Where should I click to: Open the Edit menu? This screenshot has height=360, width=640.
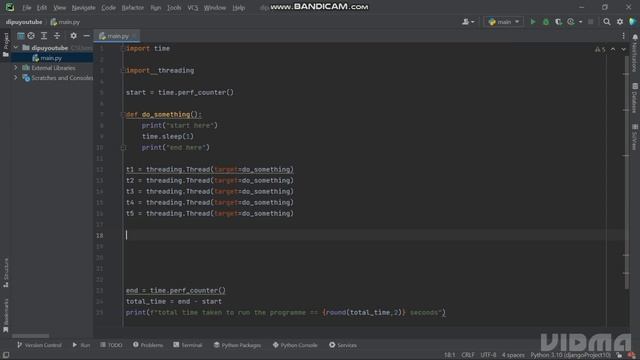(x=42, y=8)
